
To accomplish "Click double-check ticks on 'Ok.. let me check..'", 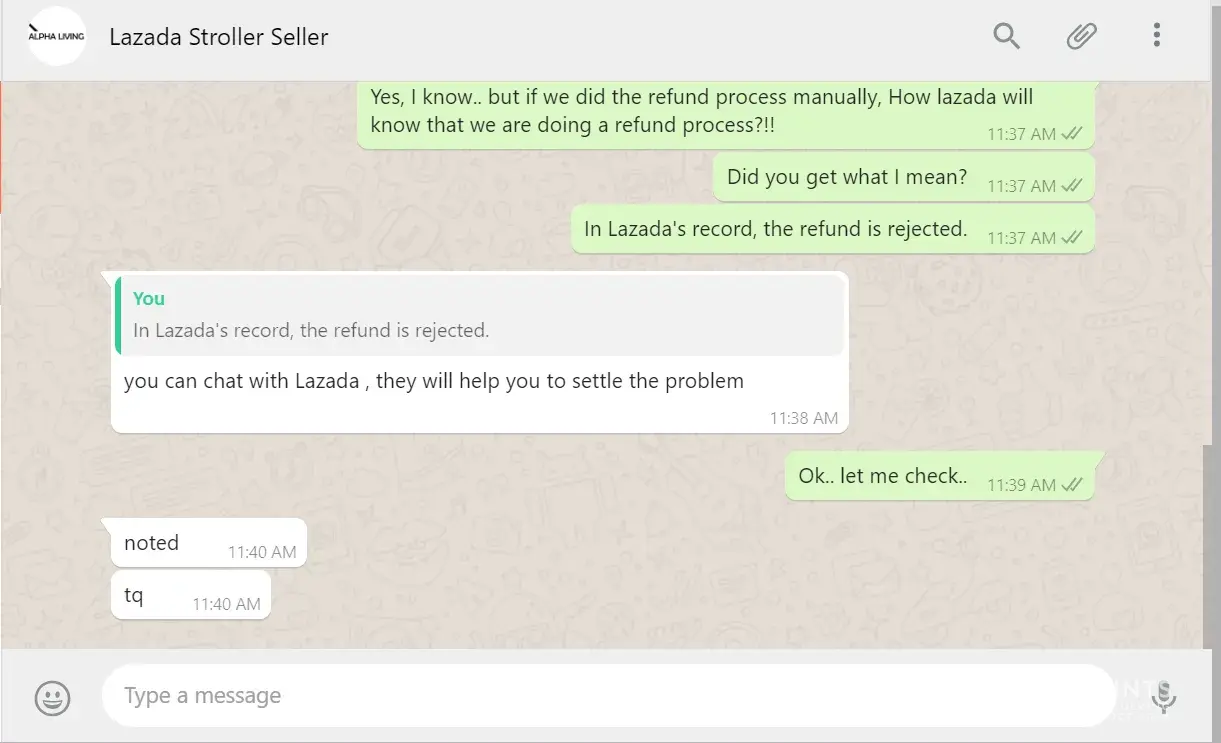I will click(x=1072, y=485).
